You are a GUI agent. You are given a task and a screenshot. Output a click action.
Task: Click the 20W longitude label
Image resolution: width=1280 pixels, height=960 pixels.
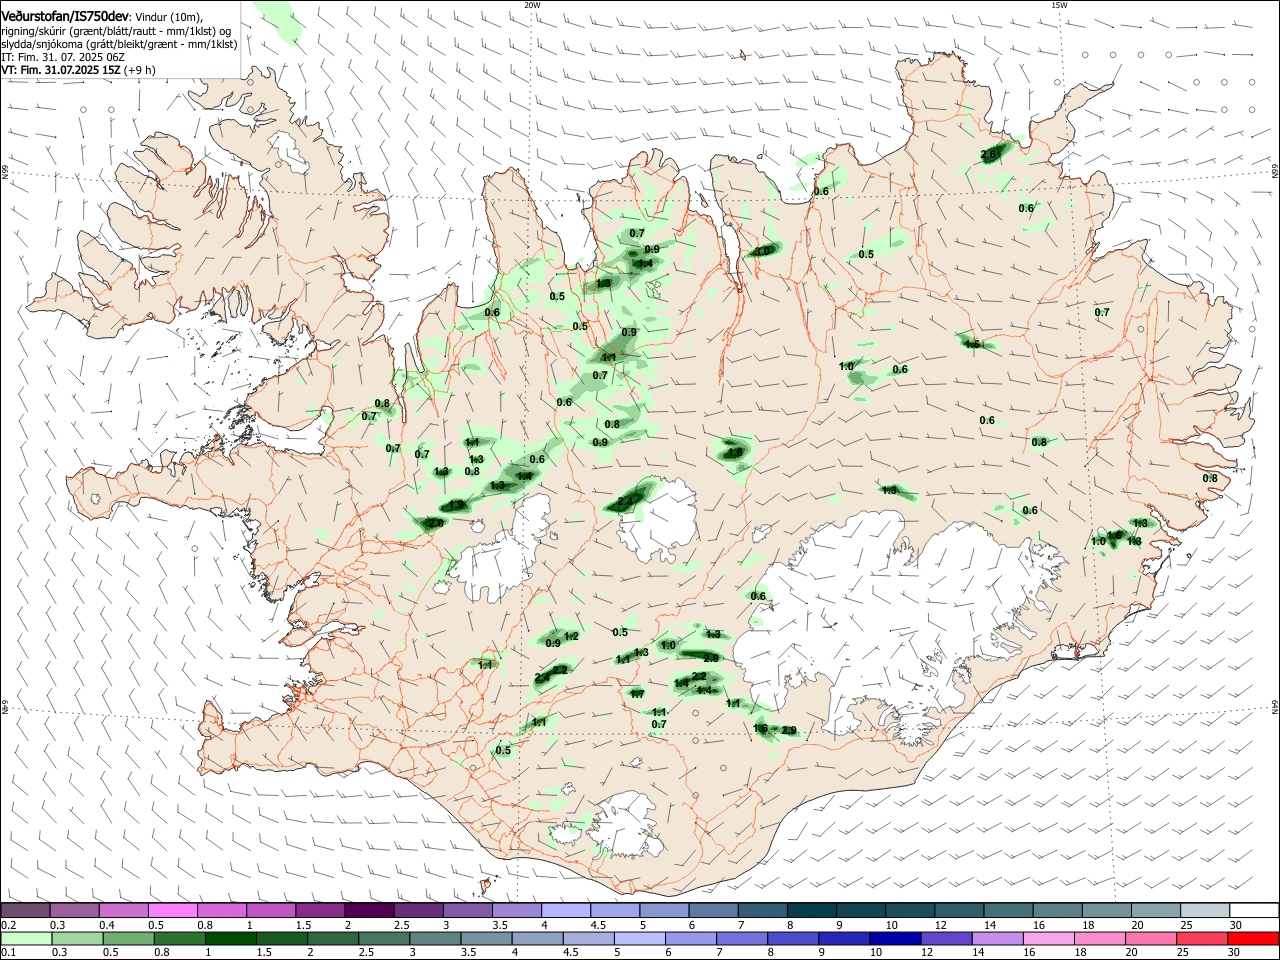532,5
